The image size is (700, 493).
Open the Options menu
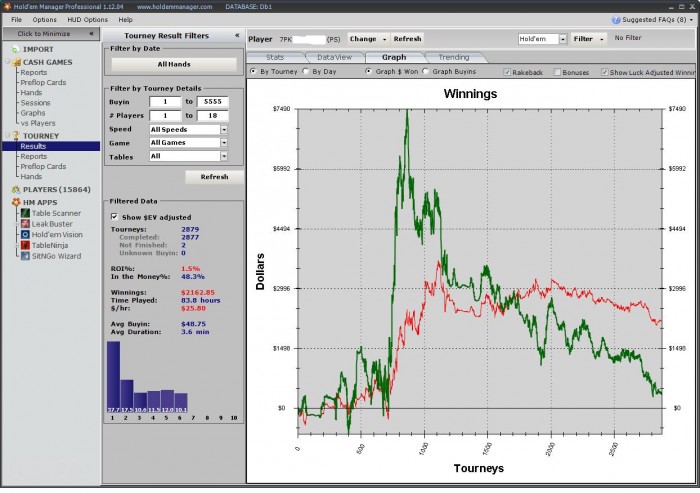pos(45,20)
